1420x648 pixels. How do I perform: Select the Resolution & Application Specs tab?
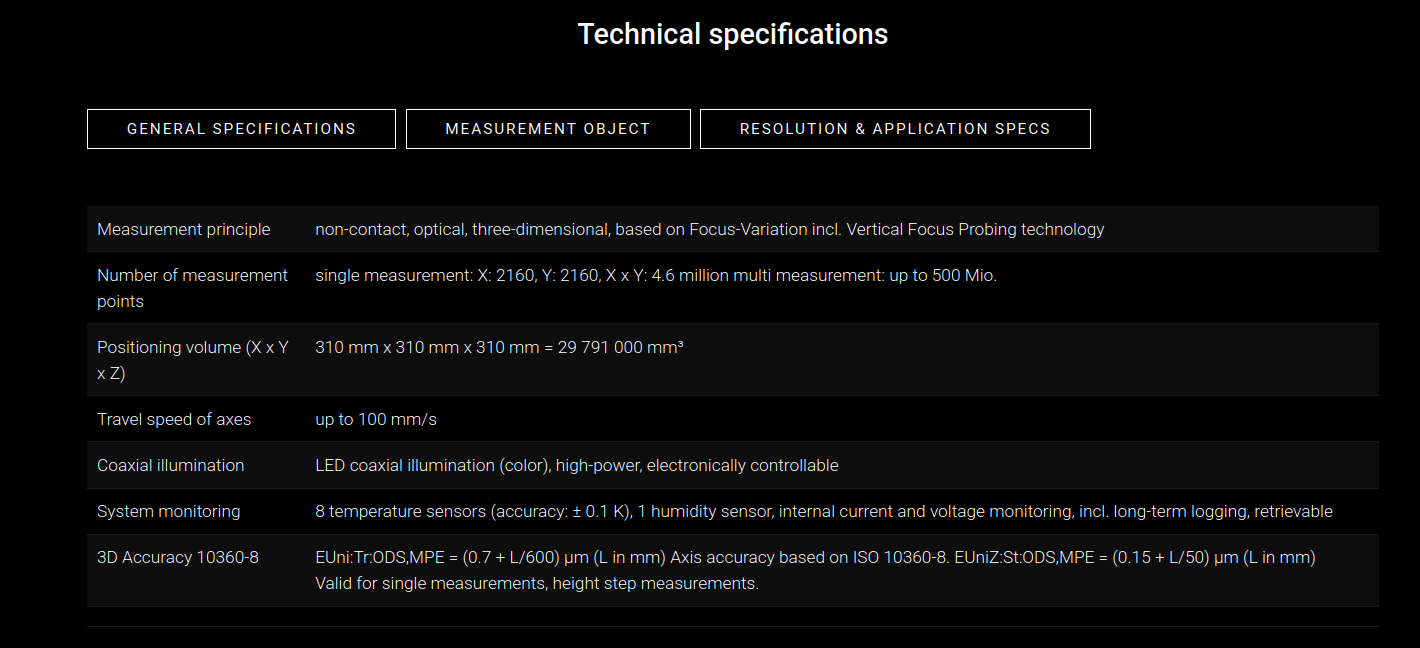(895, 129)
